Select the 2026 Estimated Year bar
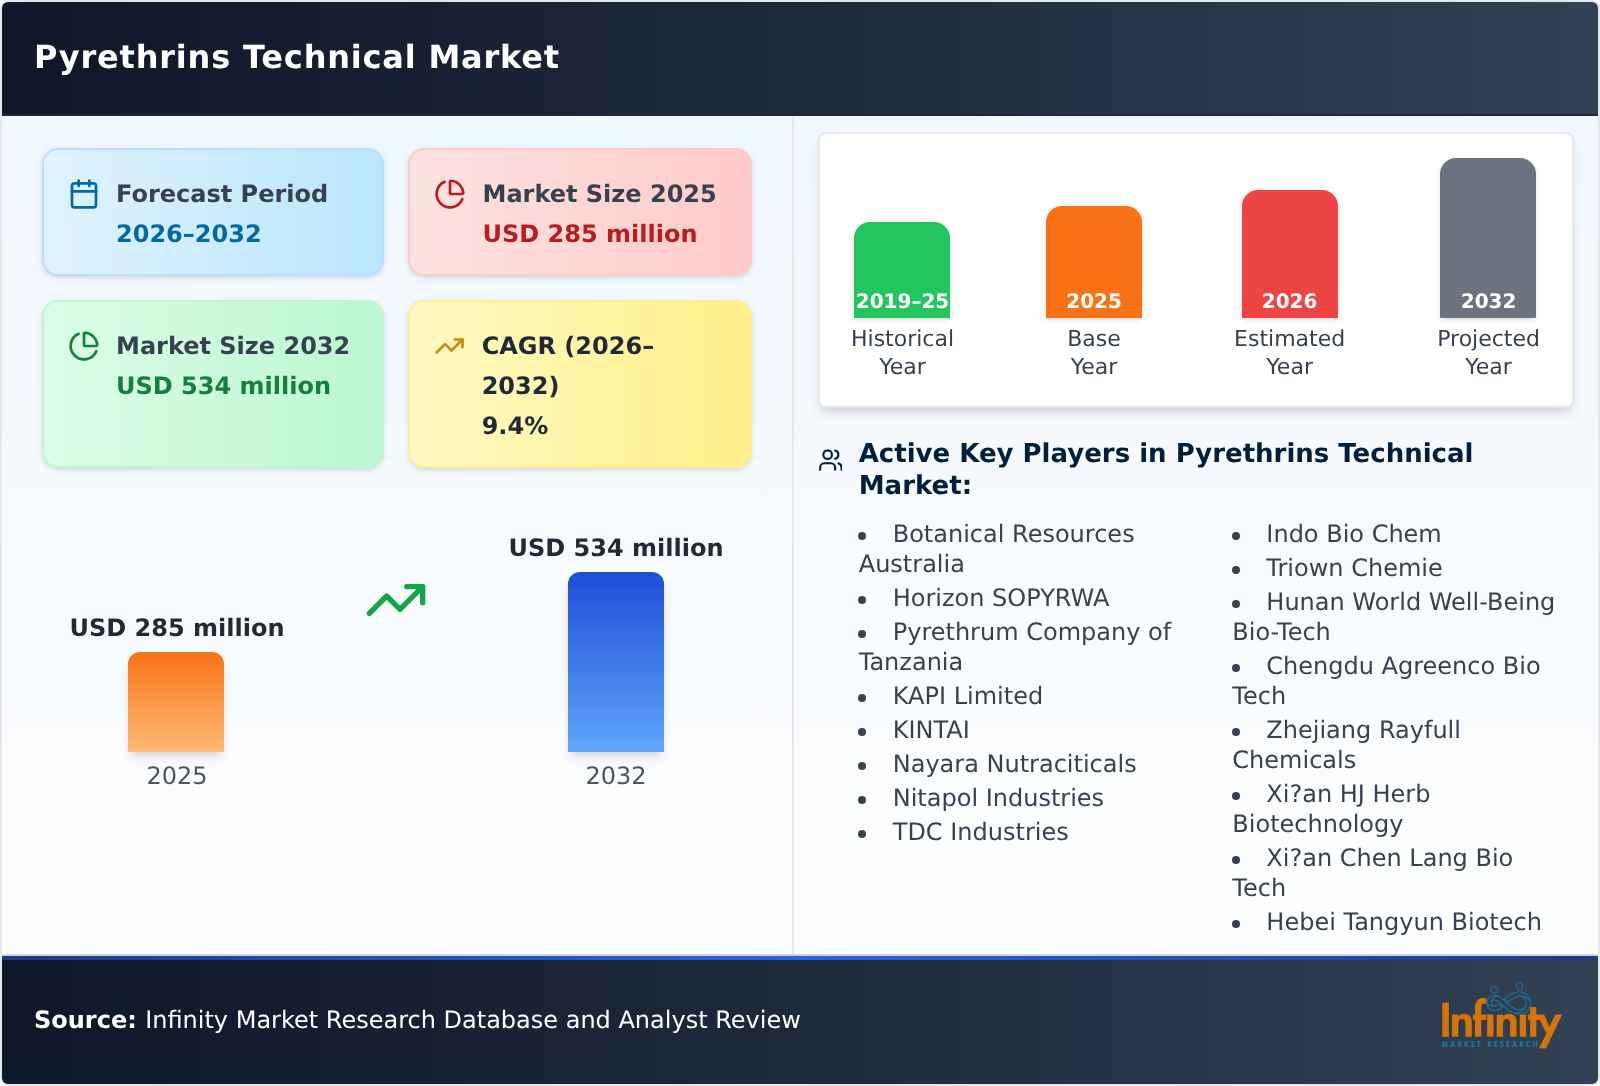The image size is (1600, 1086). (x=1289, y=252)
